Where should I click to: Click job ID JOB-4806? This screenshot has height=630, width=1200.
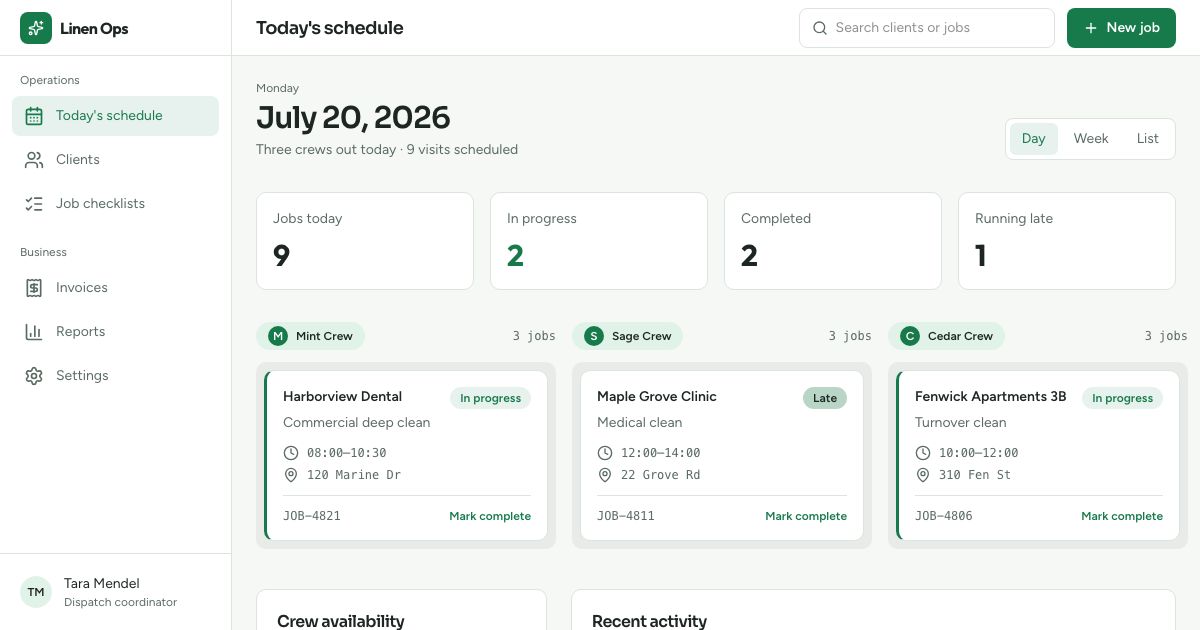point(944,517)
